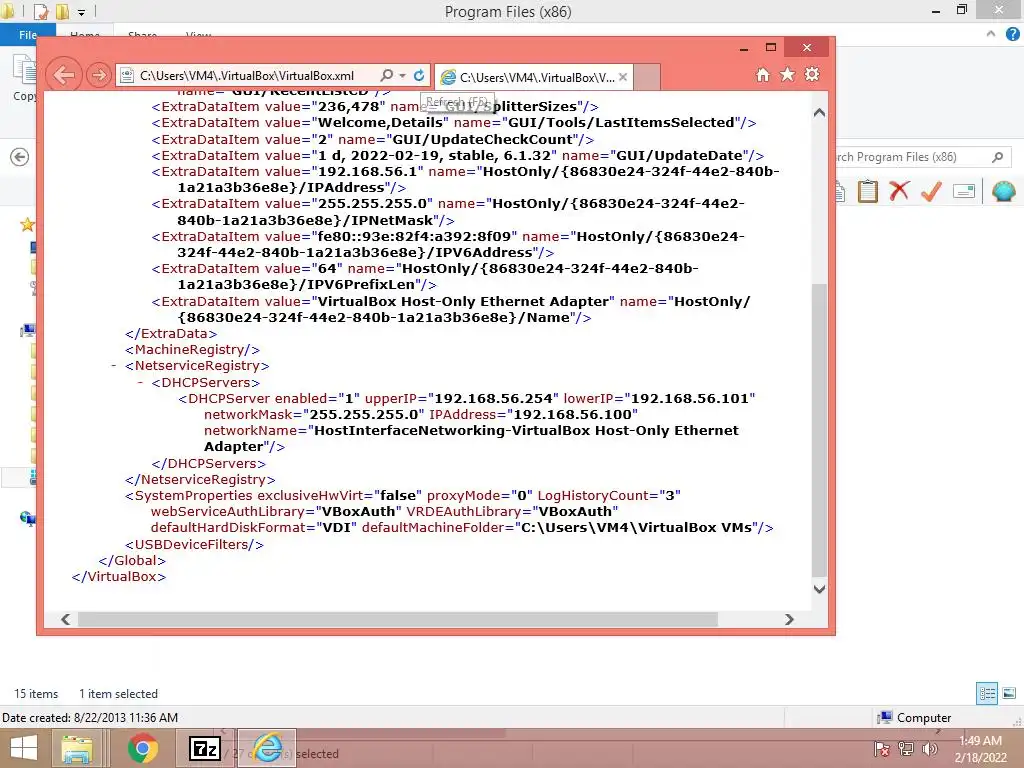
Task: Open the network tray icon
Action: [x=906, y=749]
